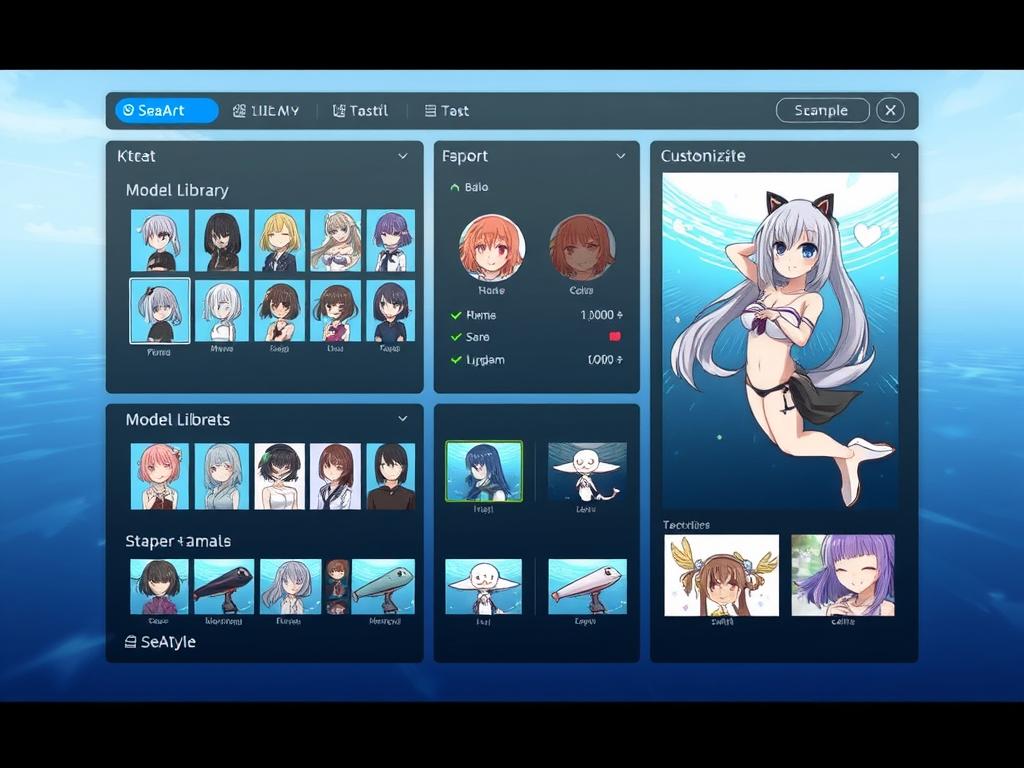Select brown-haired school uniform model in Model Librats

(x=336, y=477)
